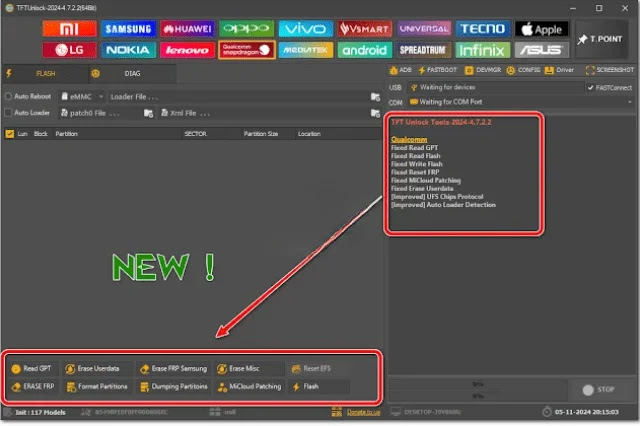640x426 pixels.
Task: Open the Donate to us link
Action: click(x=363, y=413)
